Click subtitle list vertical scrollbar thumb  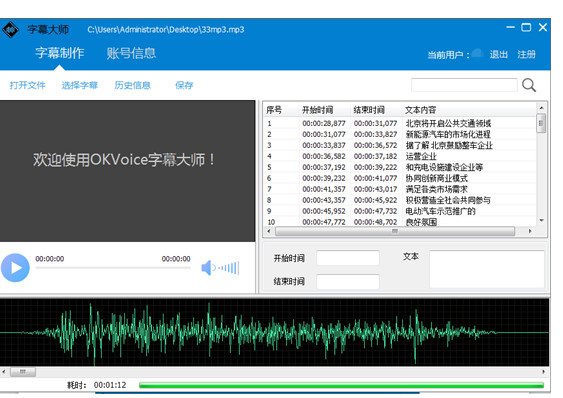541,123
